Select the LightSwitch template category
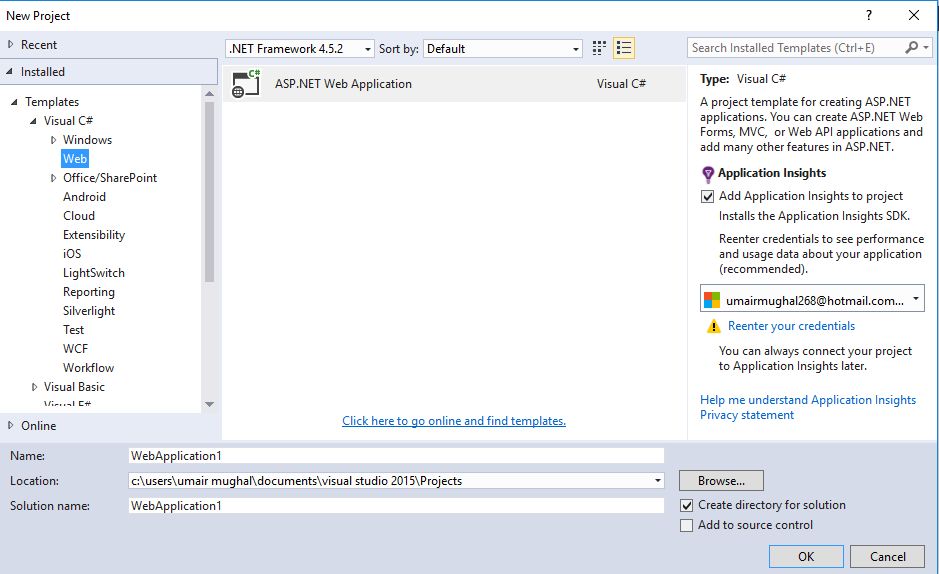 [94, 273]
